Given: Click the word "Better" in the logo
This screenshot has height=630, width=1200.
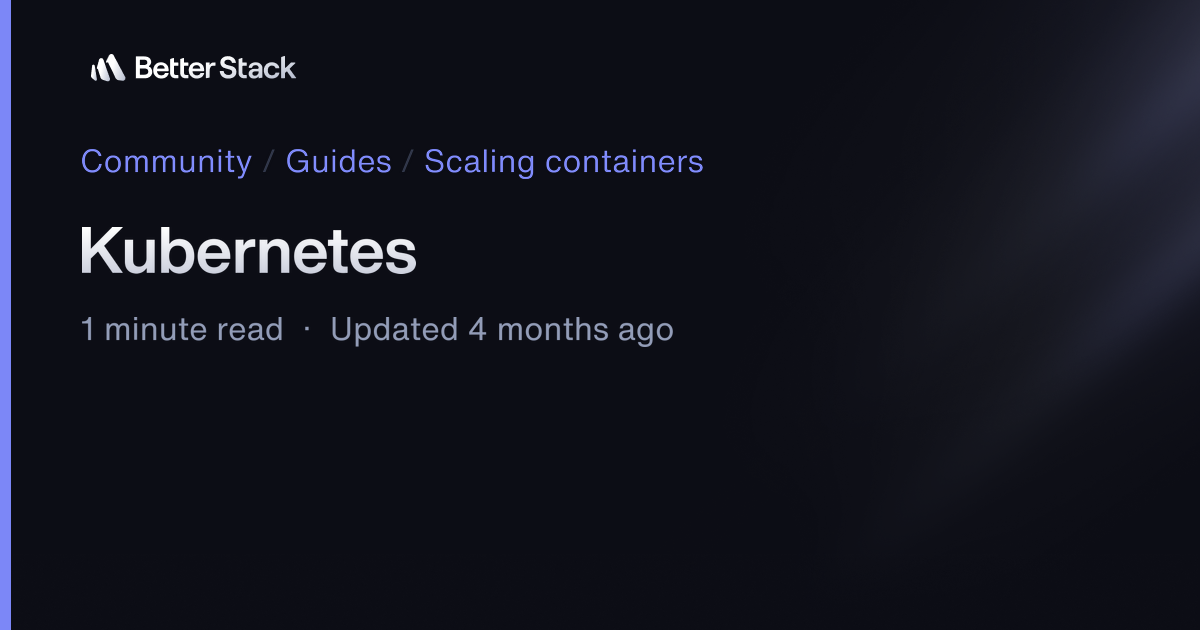Looking at the screenshot, I should [x=174, y=68].
